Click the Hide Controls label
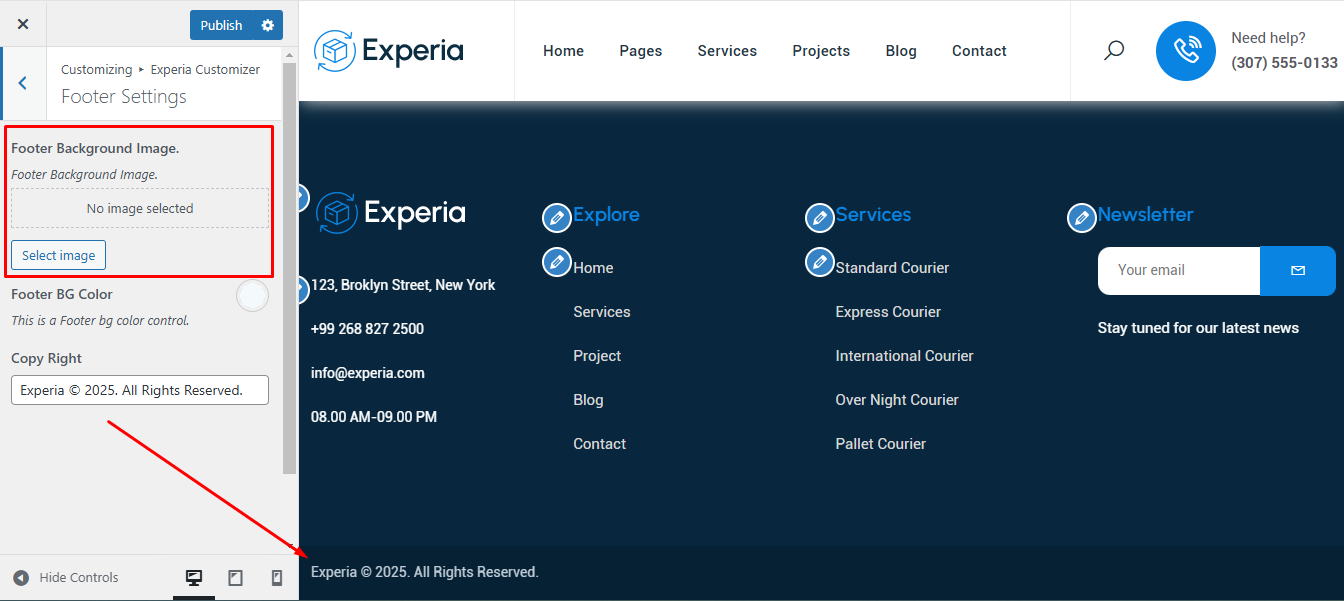1344x601 pixels. tap(79, 577)
